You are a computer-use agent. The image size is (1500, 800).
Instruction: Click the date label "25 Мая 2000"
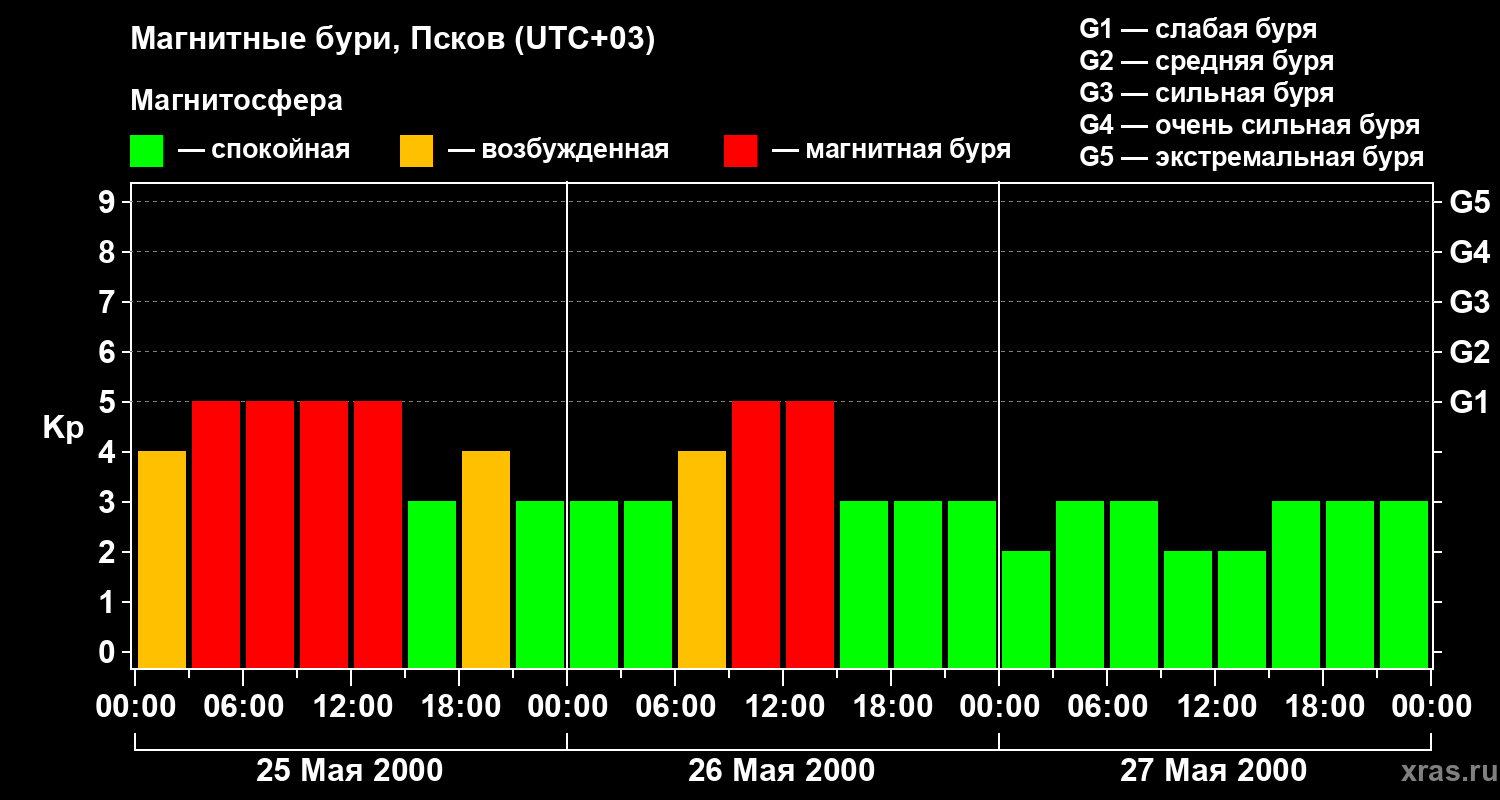click(x=349, y=770)
